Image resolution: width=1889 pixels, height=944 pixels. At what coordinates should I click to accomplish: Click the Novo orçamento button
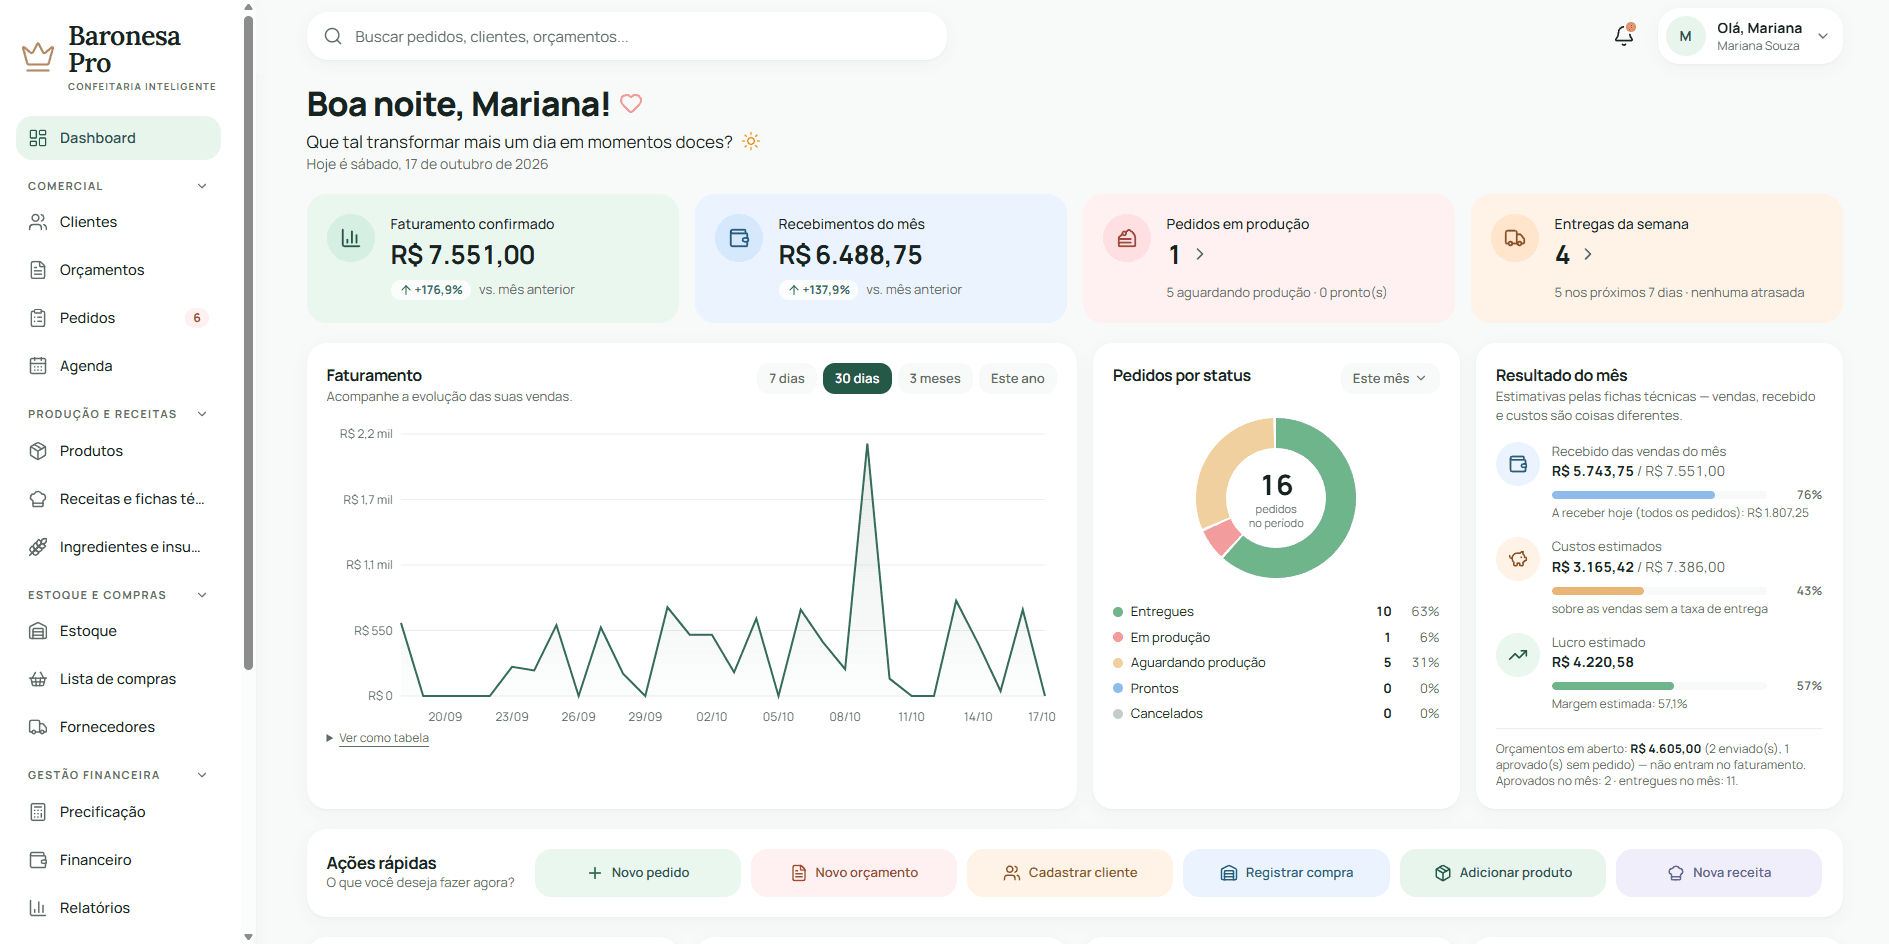[854, 873]
